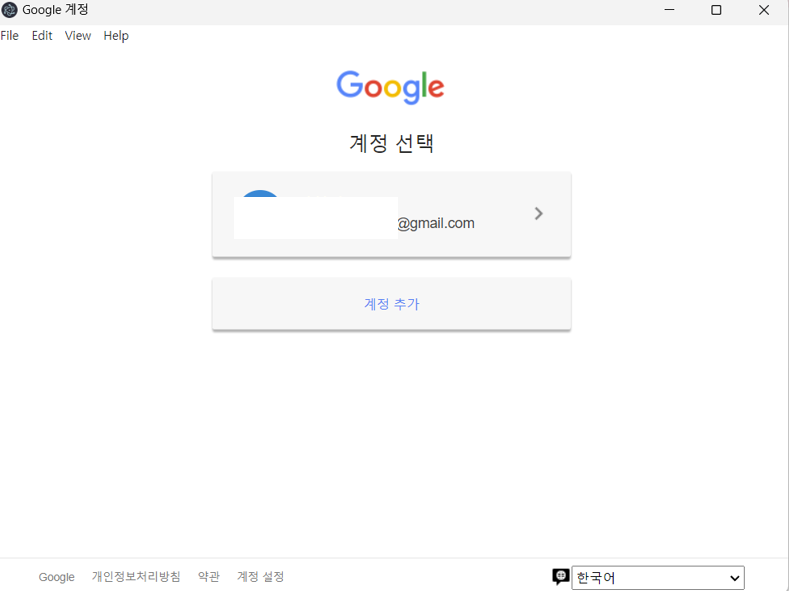Open the 한국어 language dropdown
This screenshot has width=789, height=591.
658,577
